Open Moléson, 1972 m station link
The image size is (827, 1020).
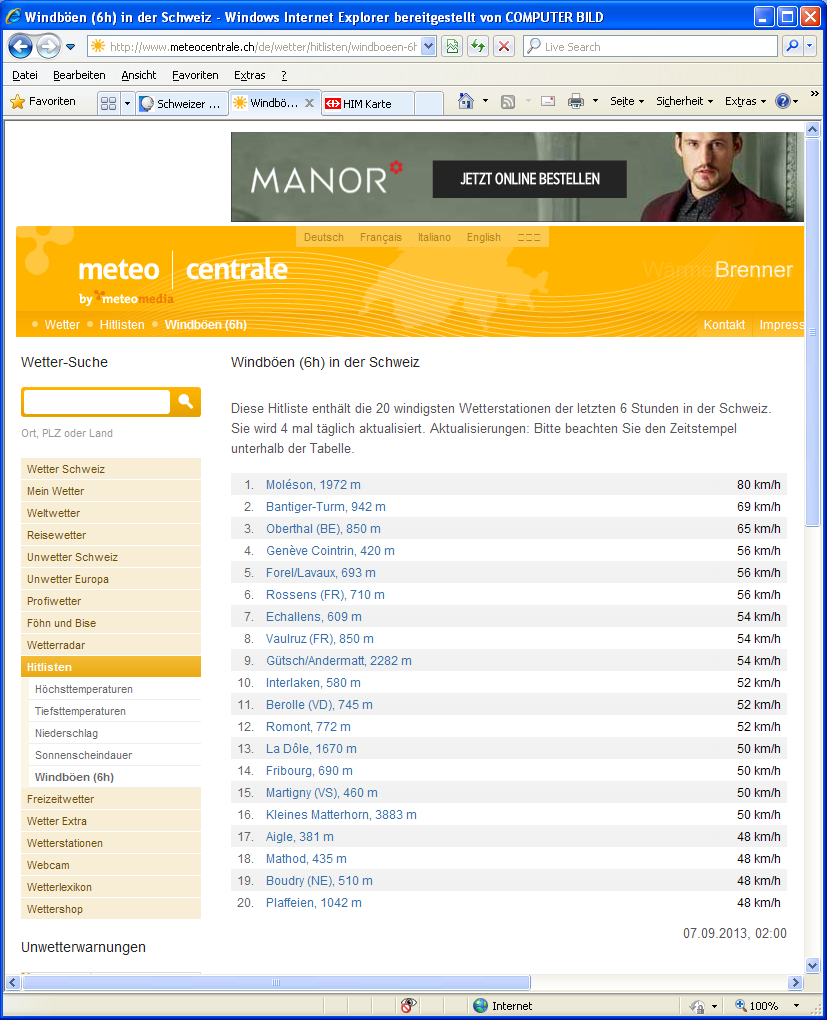tap(313, 485)
